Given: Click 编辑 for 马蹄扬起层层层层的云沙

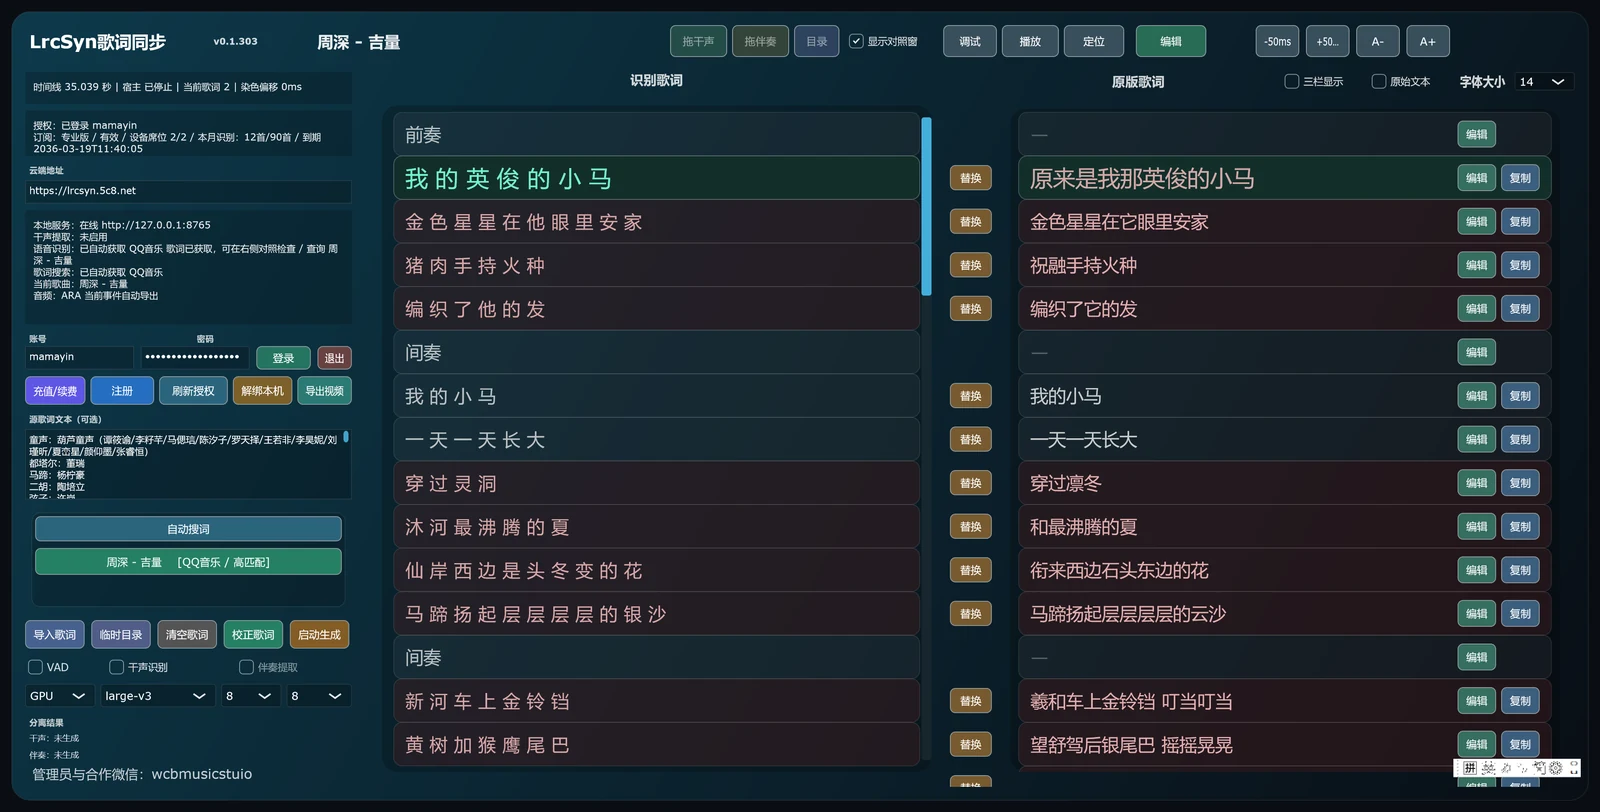Looking at the screenshot, I should 1477,614.
